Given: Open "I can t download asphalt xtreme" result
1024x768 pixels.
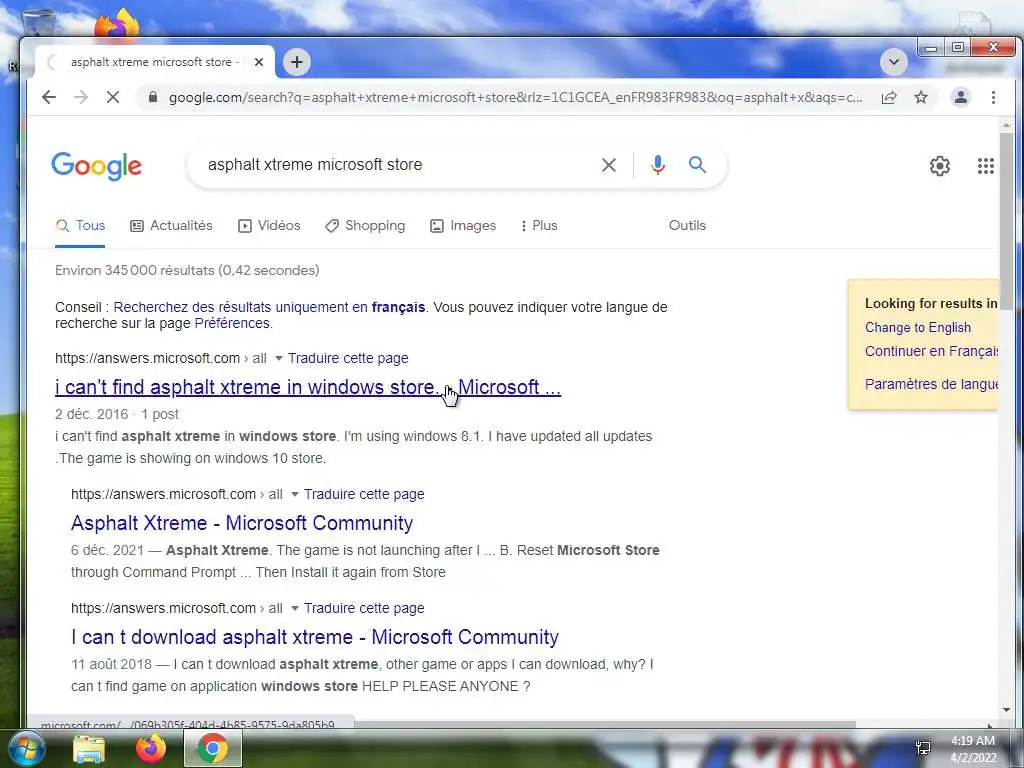Looking at the screenshot, I should [315, 637].
